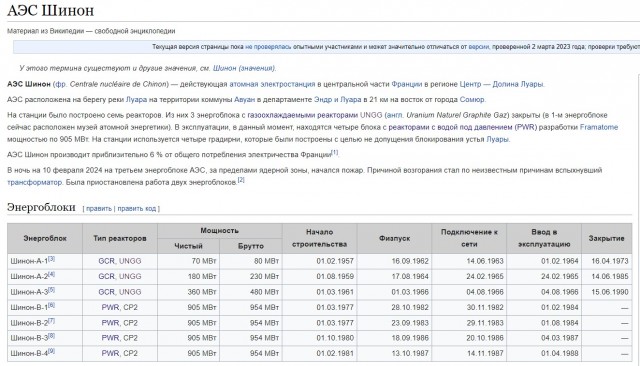Open PWR link in Шинон-В-1 row
This screenshot has width=640, height=366.
click(x=110, y=308)
